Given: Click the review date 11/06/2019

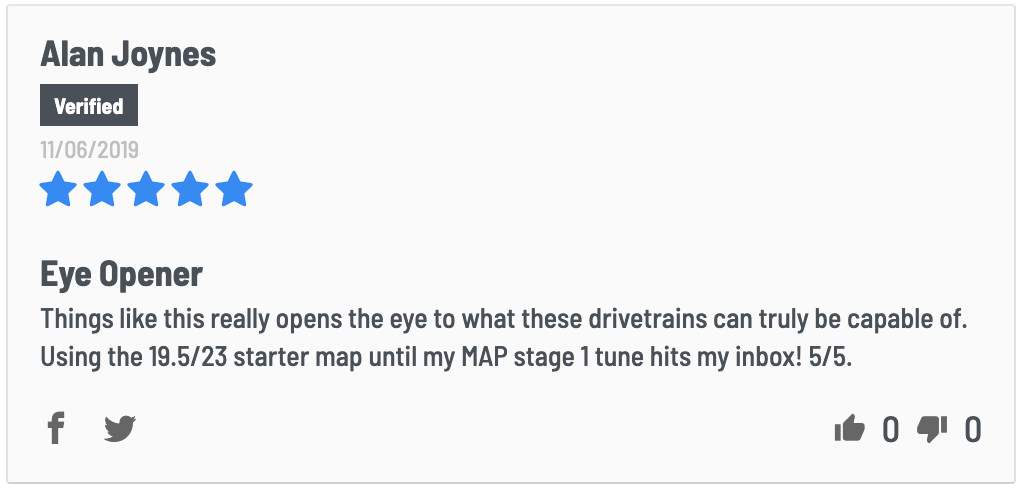Looking at the screenshot, I should [x=89, y=150].
